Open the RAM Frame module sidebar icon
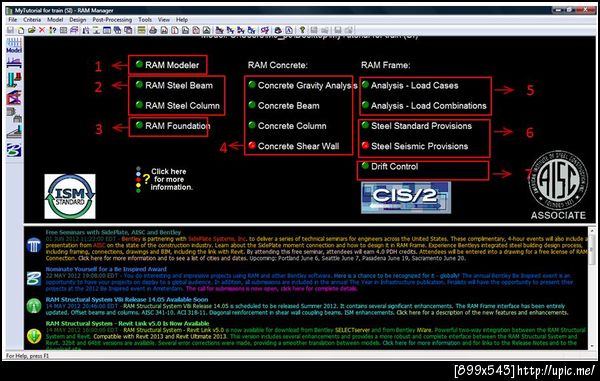Viewport: 600px width, 381px height. tap(14, 98)
